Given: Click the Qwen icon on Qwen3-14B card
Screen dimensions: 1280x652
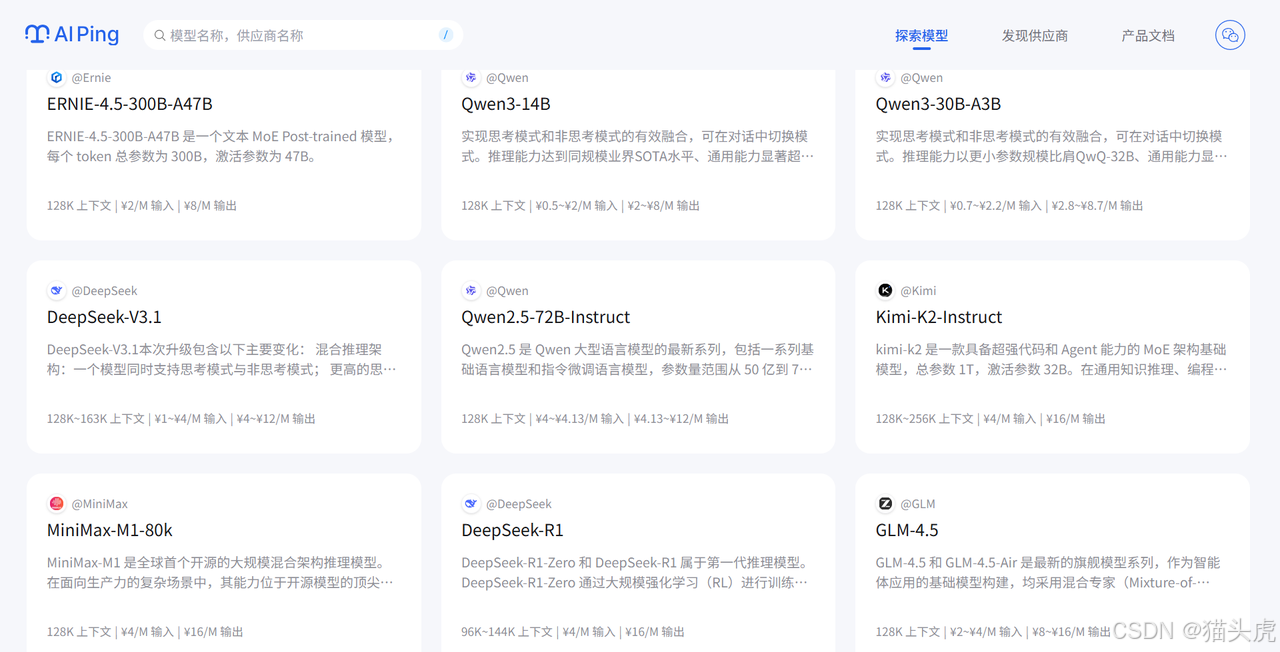Looking at the screenshot, I should 471,78.
